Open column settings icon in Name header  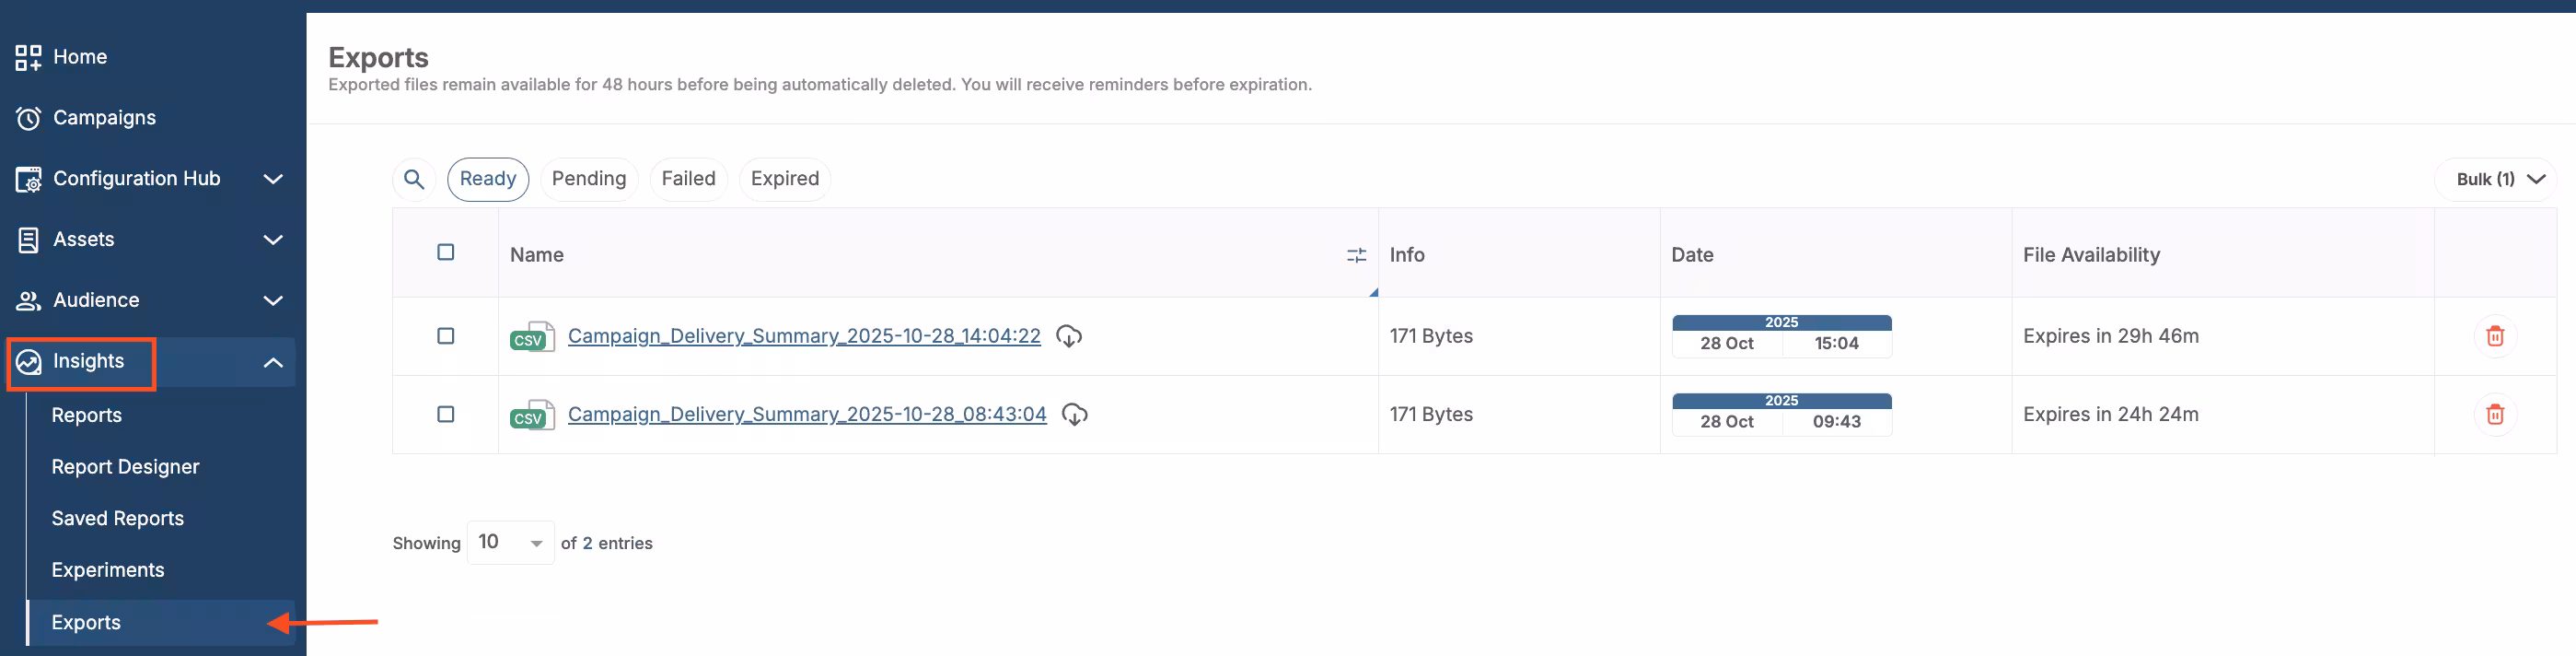pyautogui.click(x=1355, y=256)
